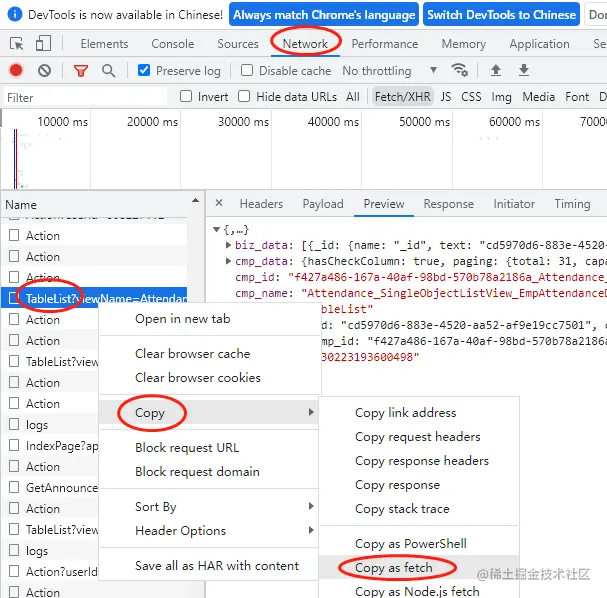The width and height of the screenshot is (607, 598).
Task: Open the Memory panel
Action: coord(464,44)
